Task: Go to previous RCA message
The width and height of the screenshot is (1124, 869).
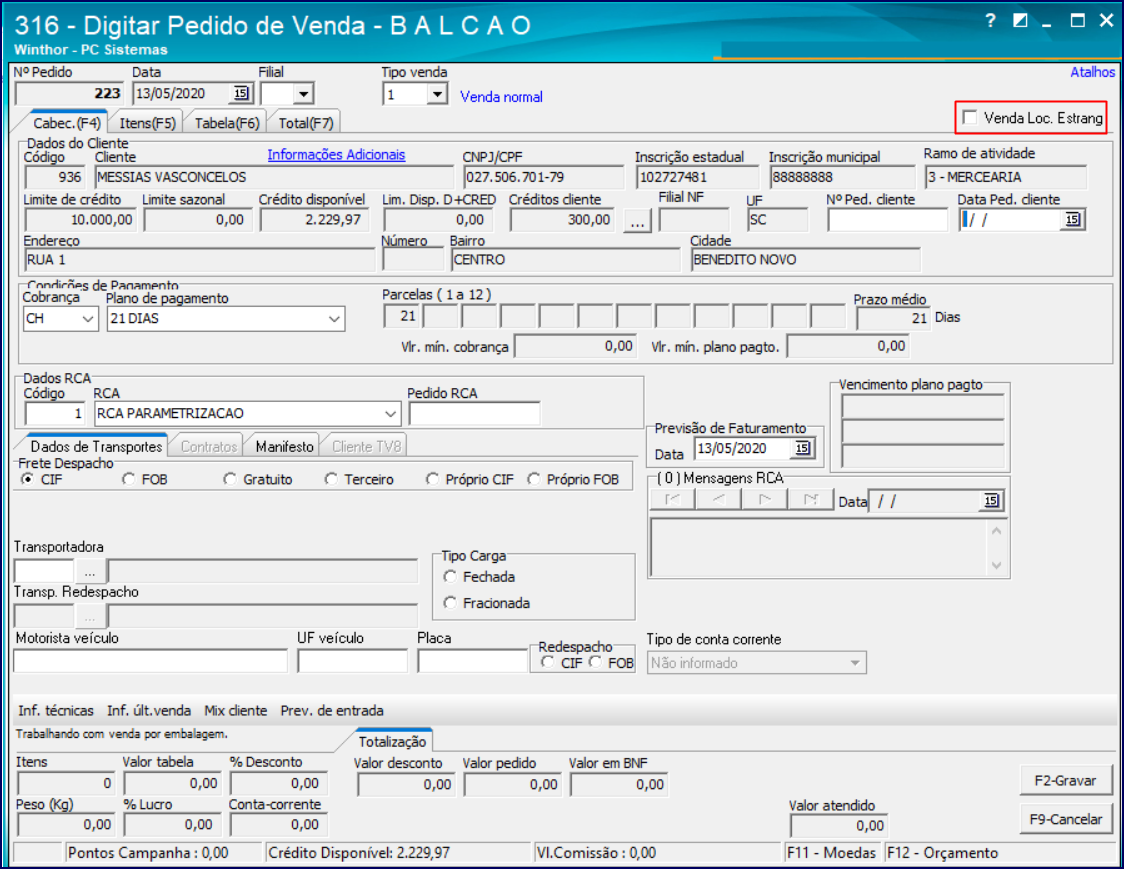Action: [x=718, y=500]
